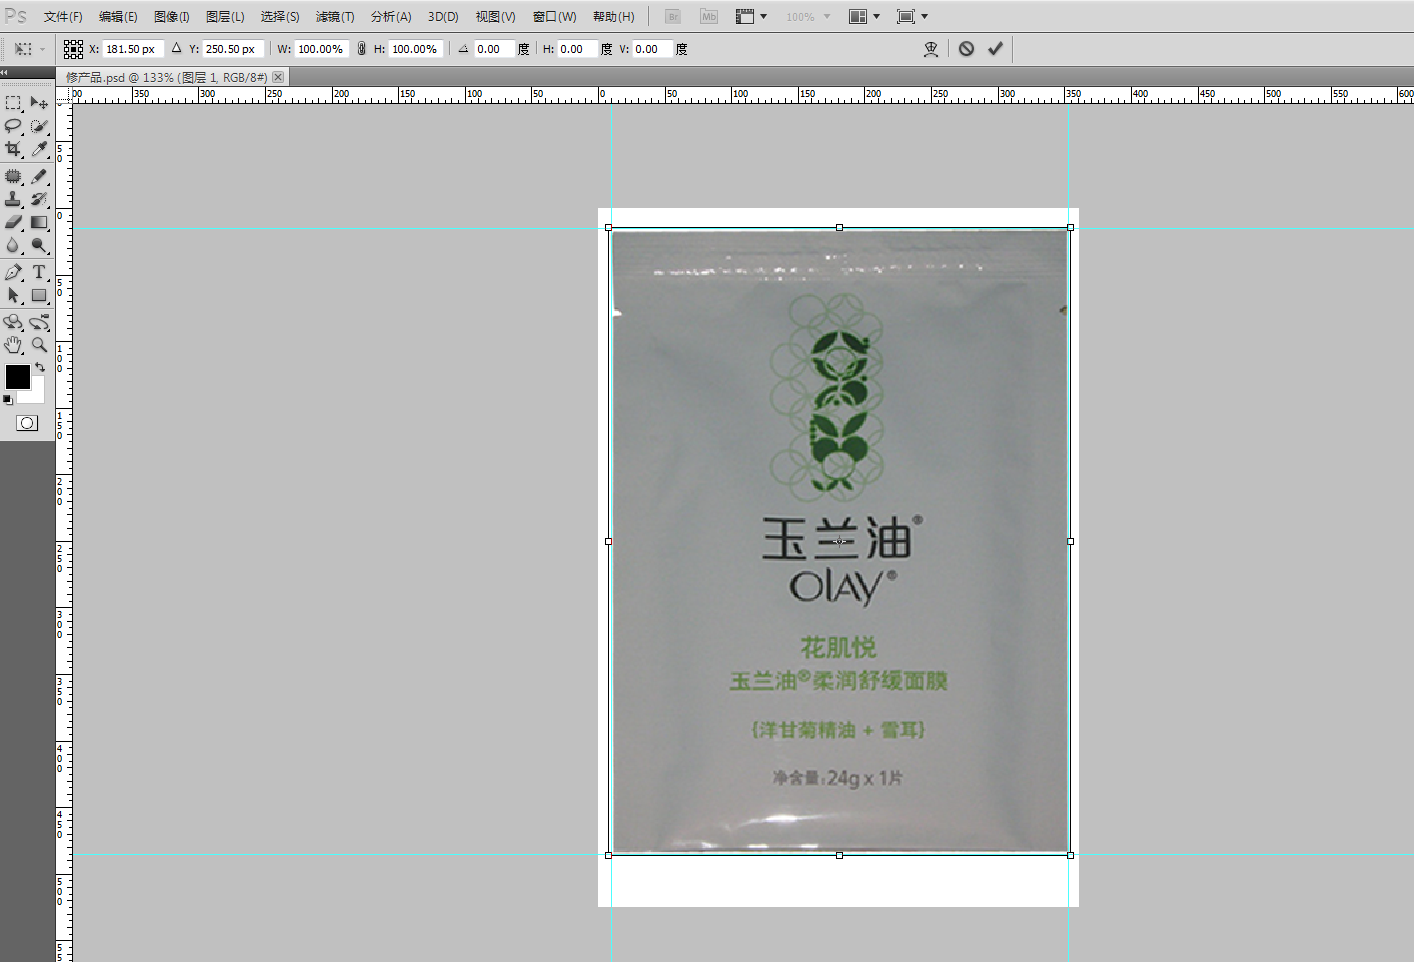This screenshot has width=1414, height=962.
Task: Select the Rectangle shape tool
Action: coord(39,295)
